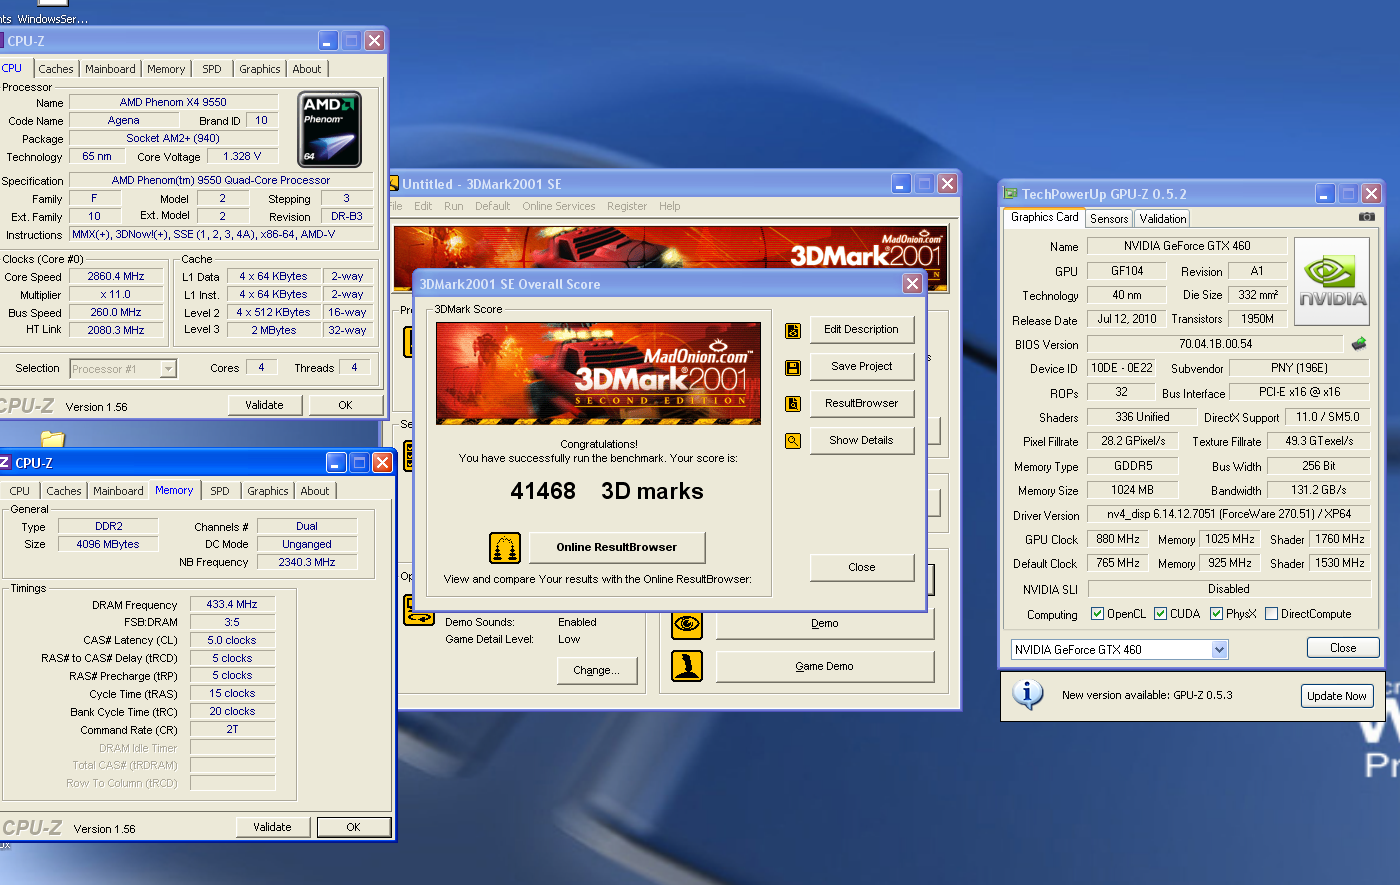Viewport: 1400px width, 885px height.
Task: Click Validate in the top CPU-Z window
Action: [264, 406]
